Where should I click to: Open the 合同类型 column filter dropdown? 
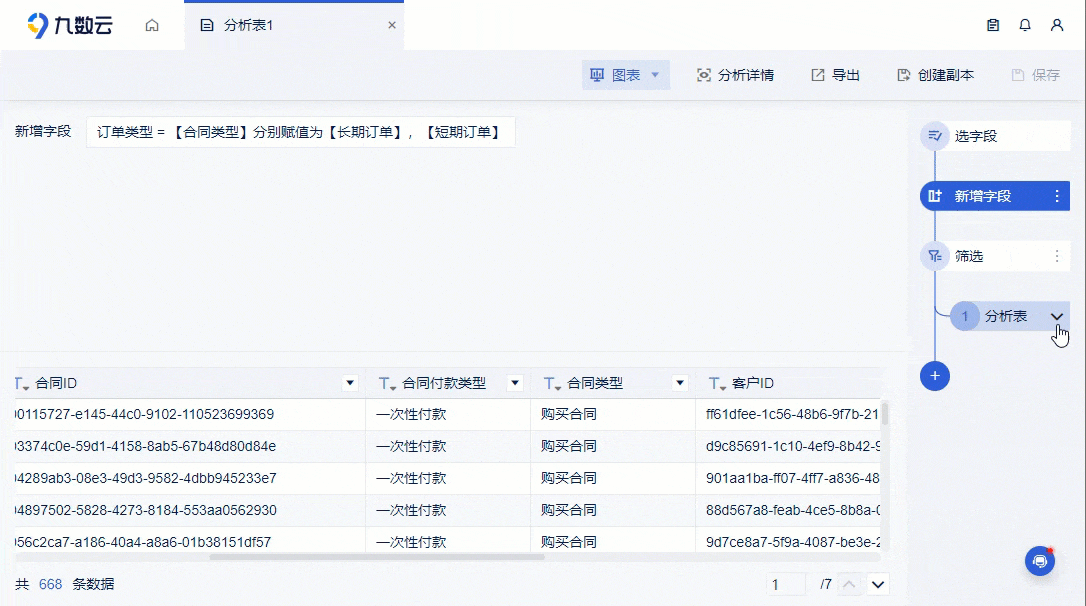coord(680,382)
